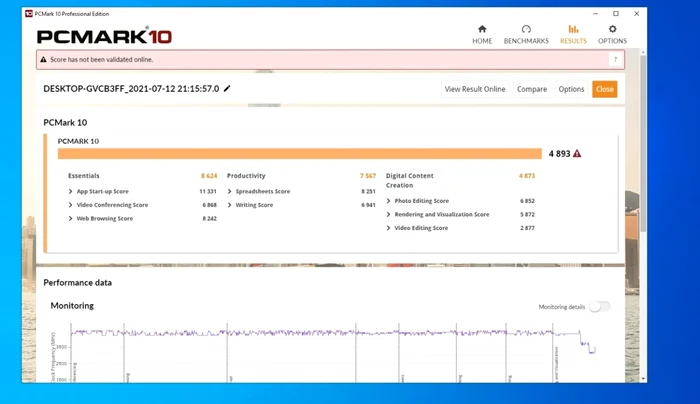Click the Digital Content Creation score 4 873
The width and height of the screenshot is (700, 404).
pyautogui.click(x=527, y=175)
